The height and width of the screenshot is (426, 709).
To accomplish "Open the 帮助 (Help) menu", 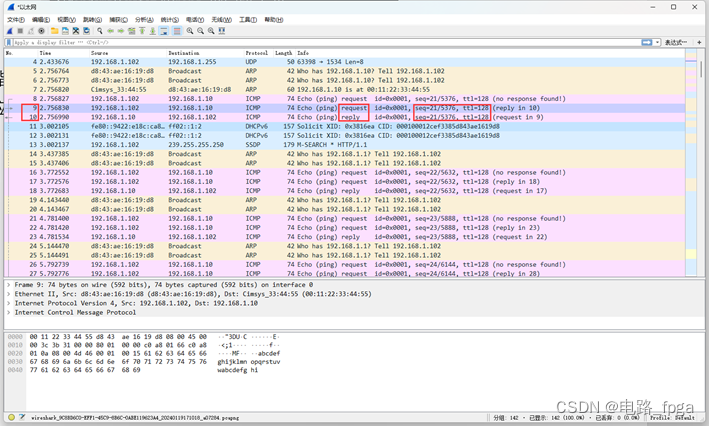I will 274,19.
